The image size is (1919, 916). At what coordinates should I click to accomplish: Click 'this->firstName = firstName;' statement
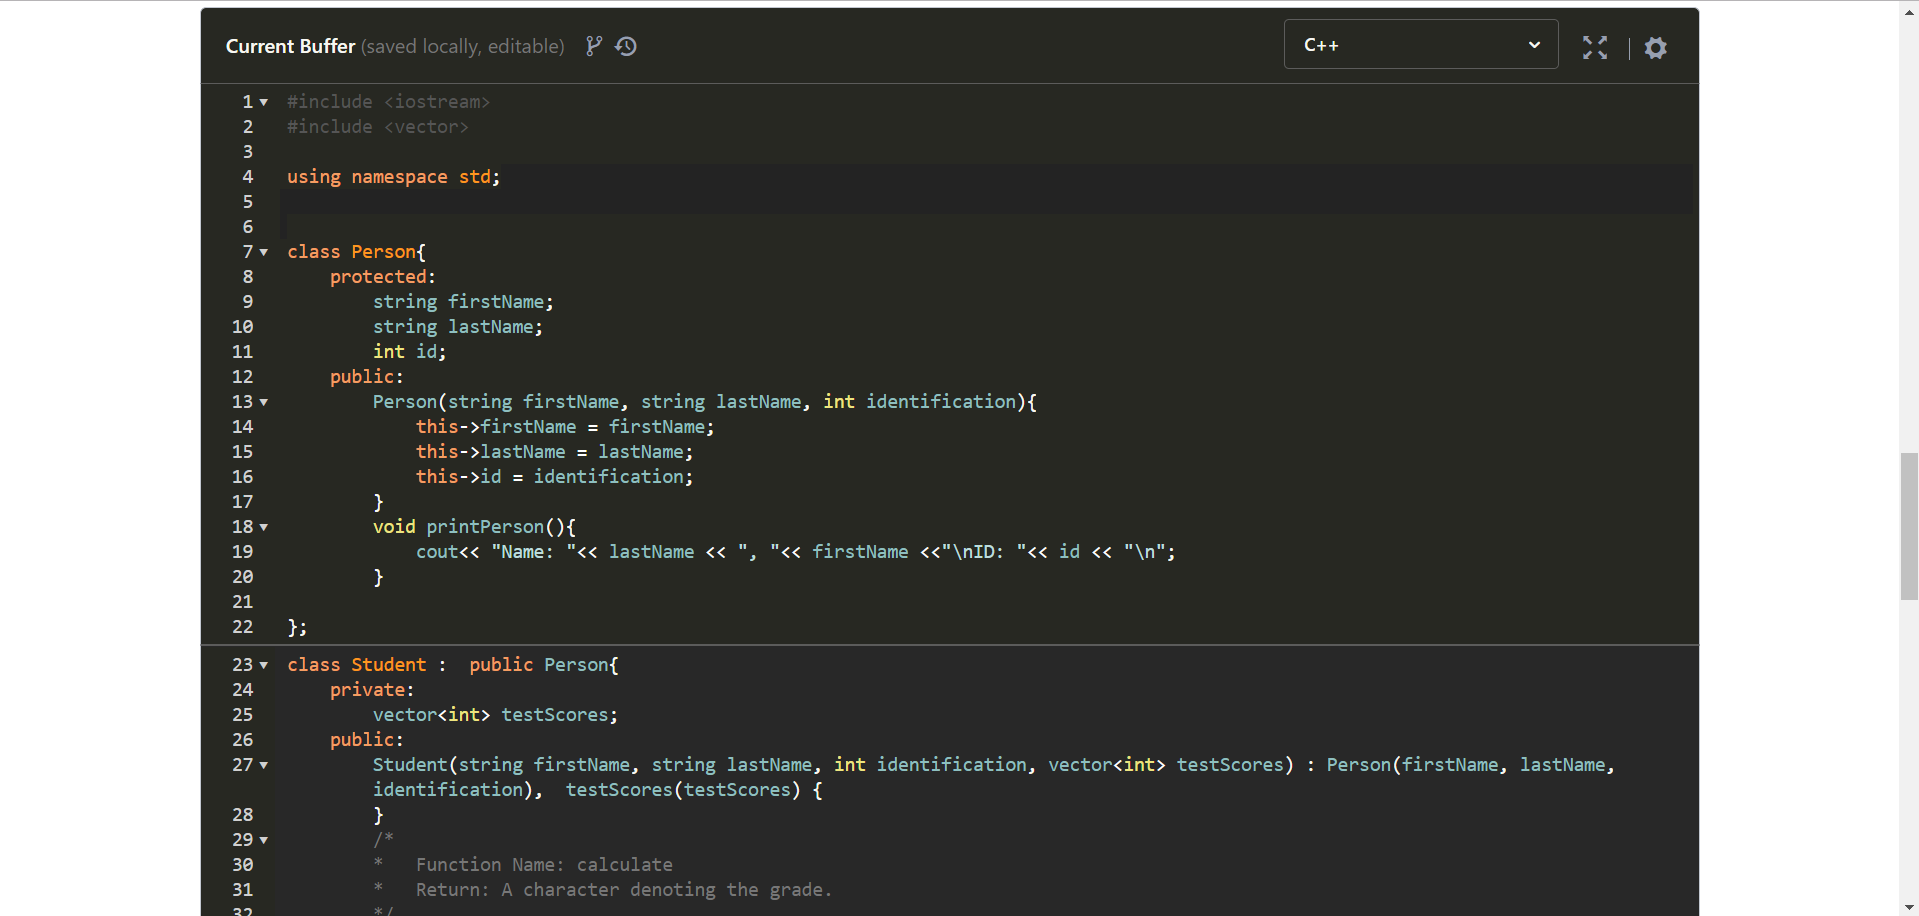[565, 427]
